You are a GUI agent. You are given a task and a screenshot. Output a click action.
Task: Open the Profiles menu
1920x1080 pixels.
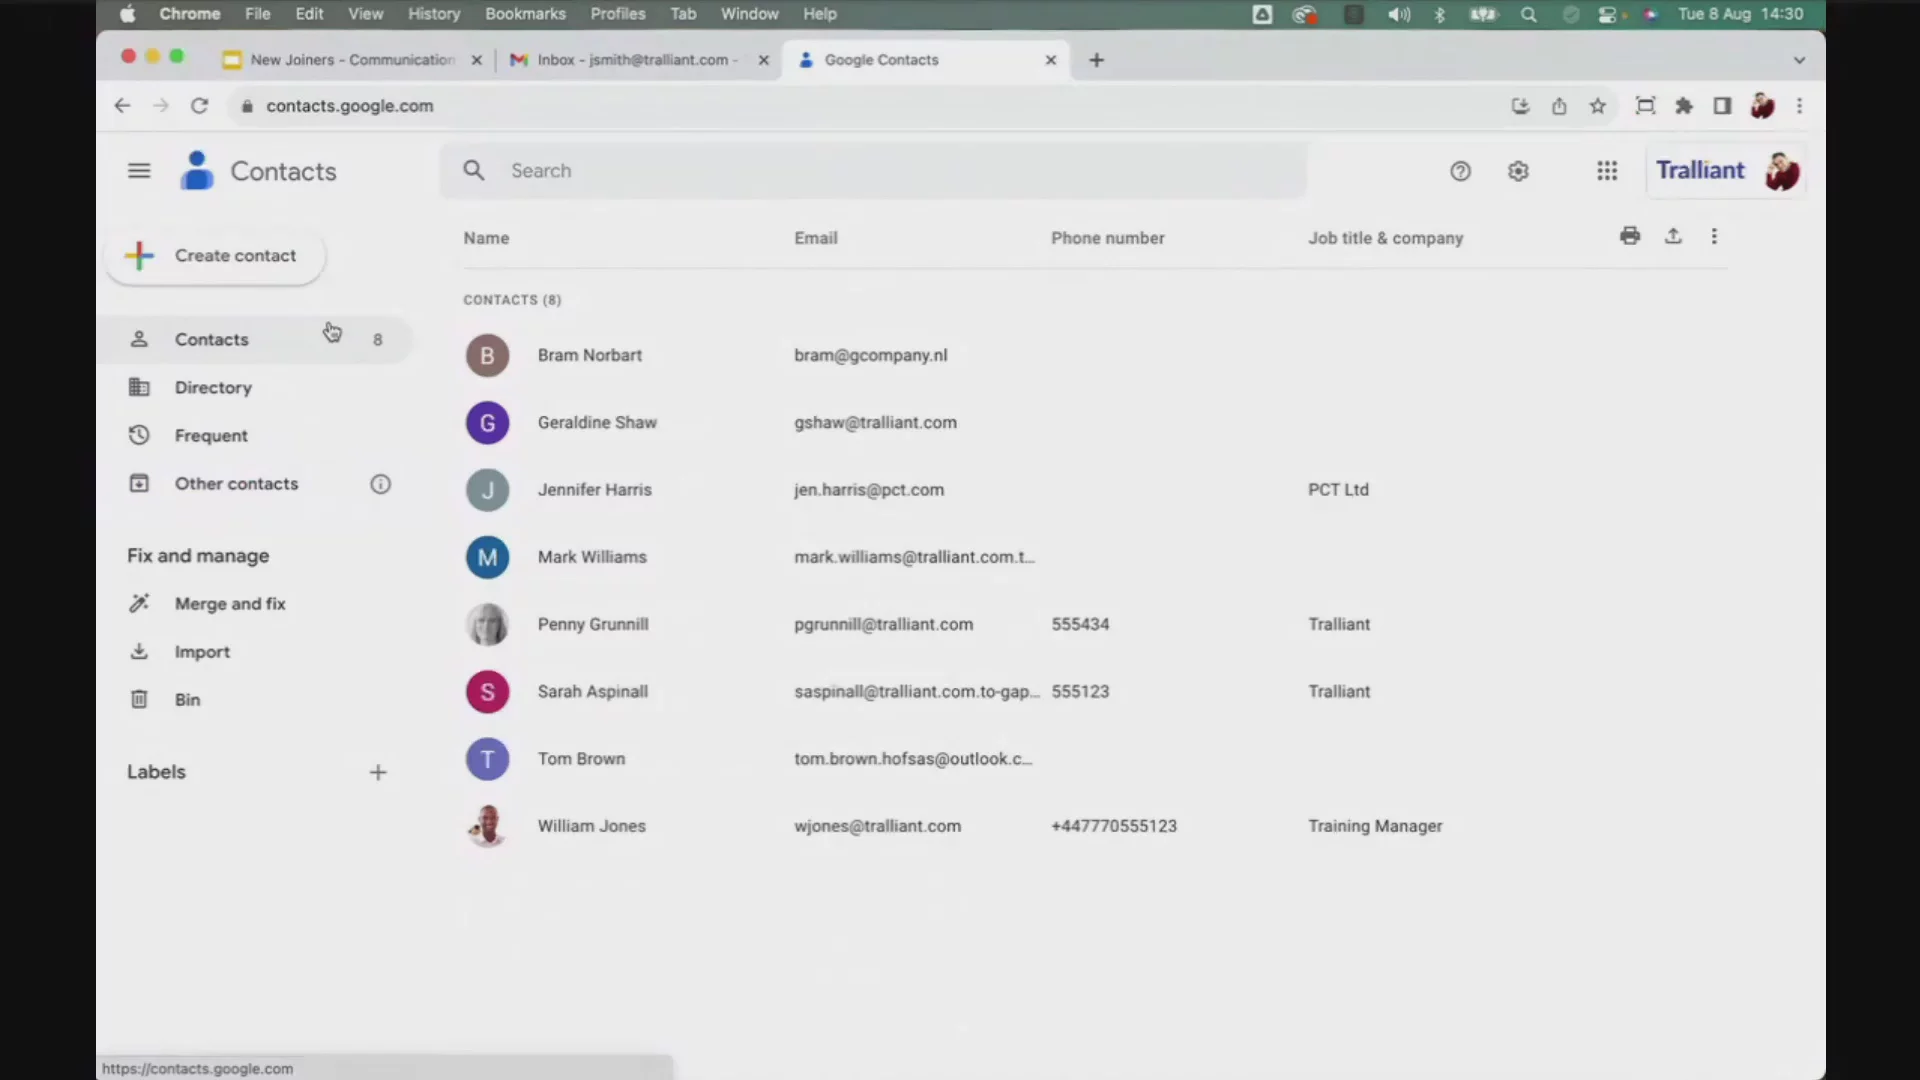(x=617, y=14)
